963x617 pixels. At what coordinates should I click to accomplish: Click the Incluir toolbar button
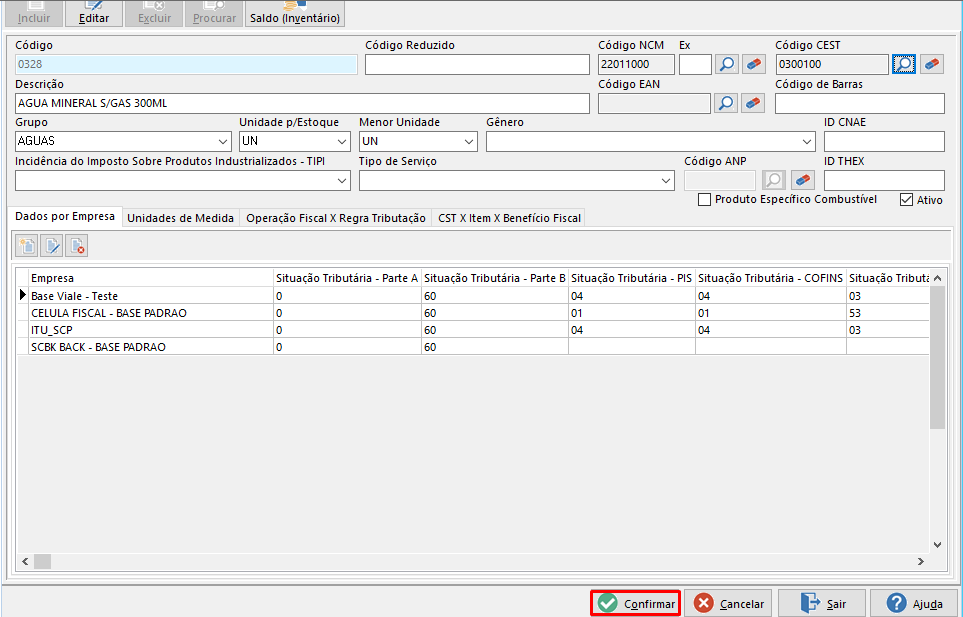click(x=34, y=13)
